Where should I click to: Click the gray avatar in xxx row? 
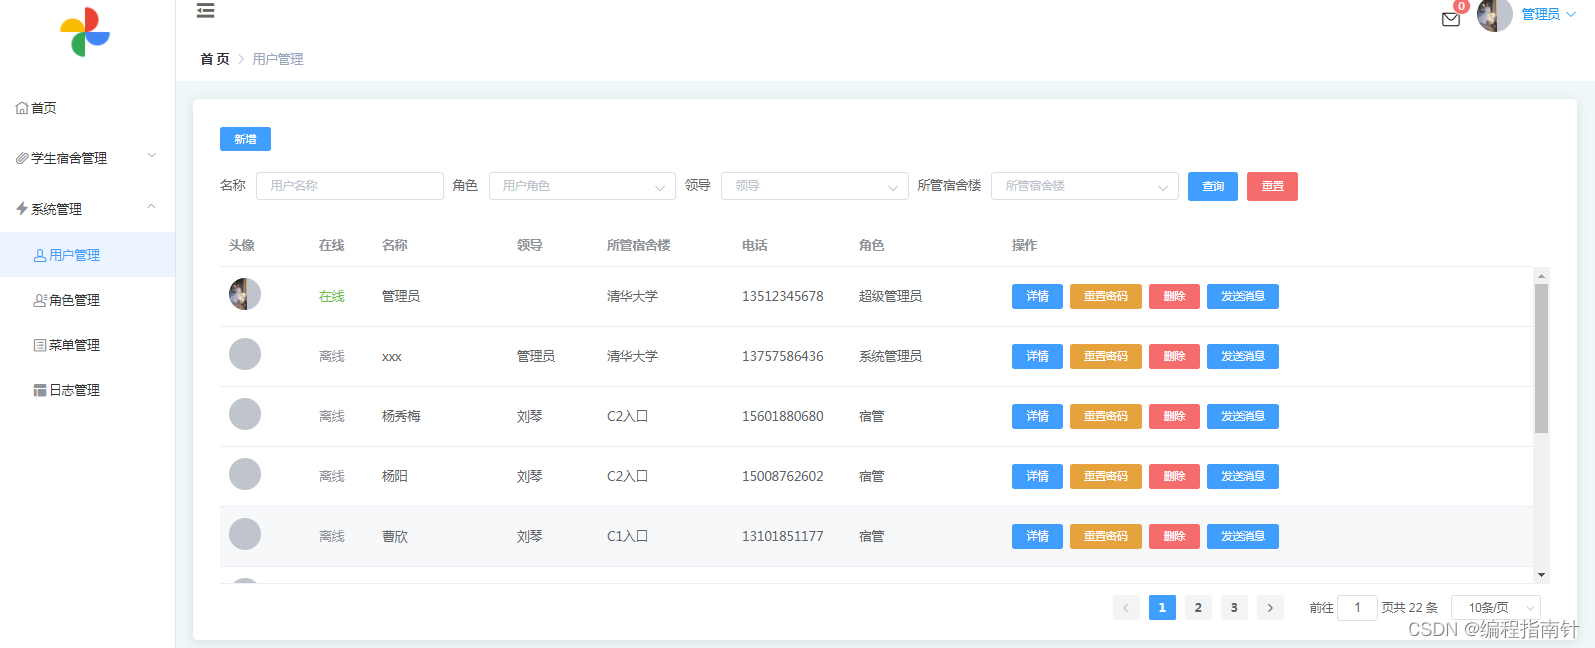click(245, 354)
